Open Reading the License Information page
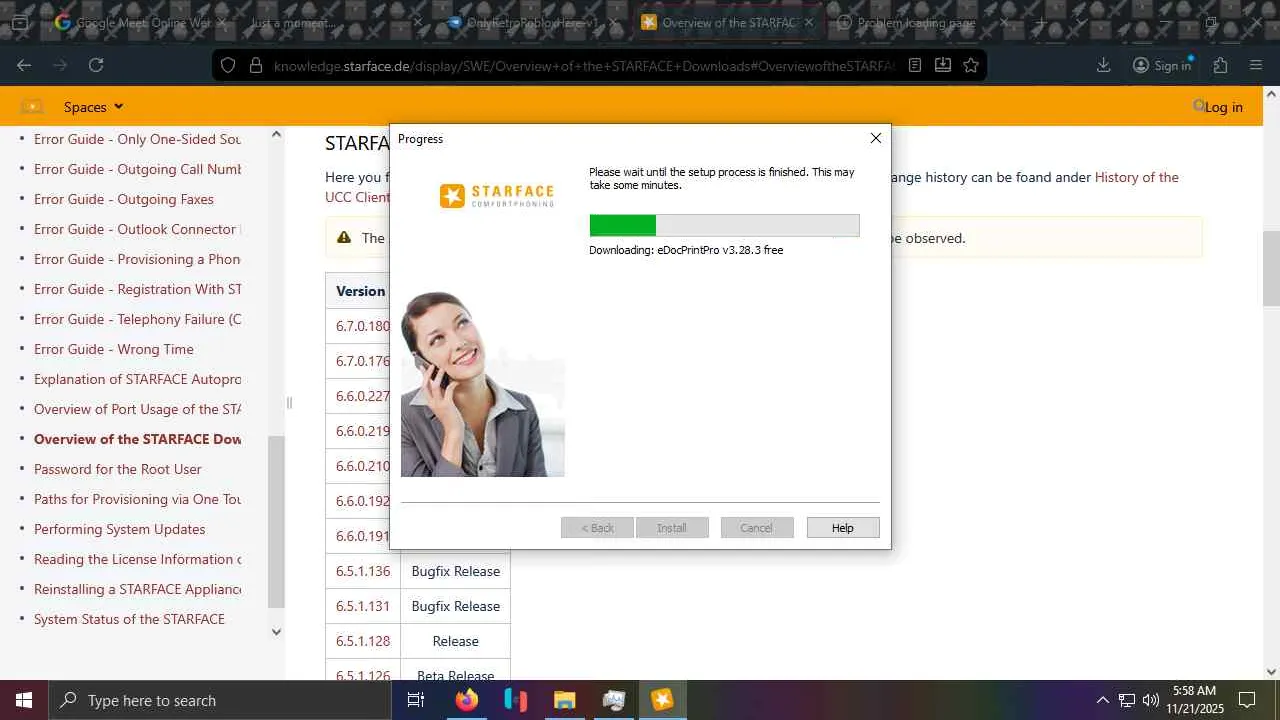The image size is (1280, 720). pyautogui.click(x=137, y=559)
